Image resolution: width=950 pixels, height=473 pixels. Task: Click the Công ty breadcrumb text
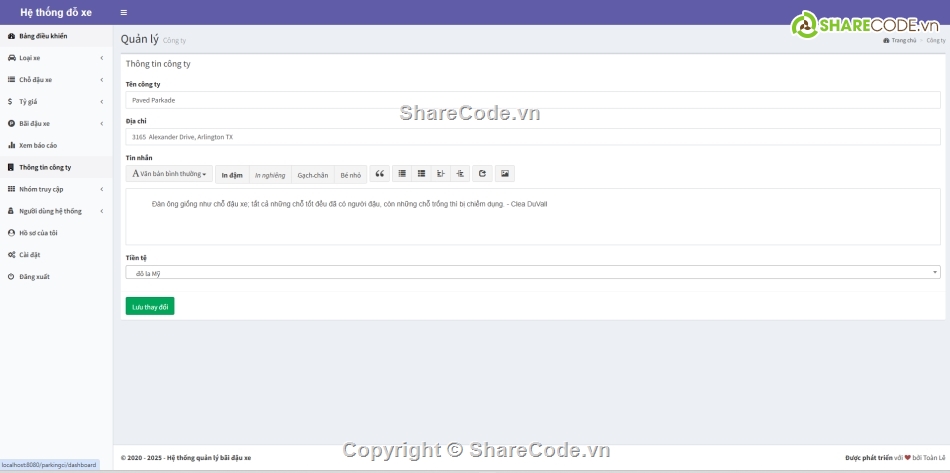point(935,41)
